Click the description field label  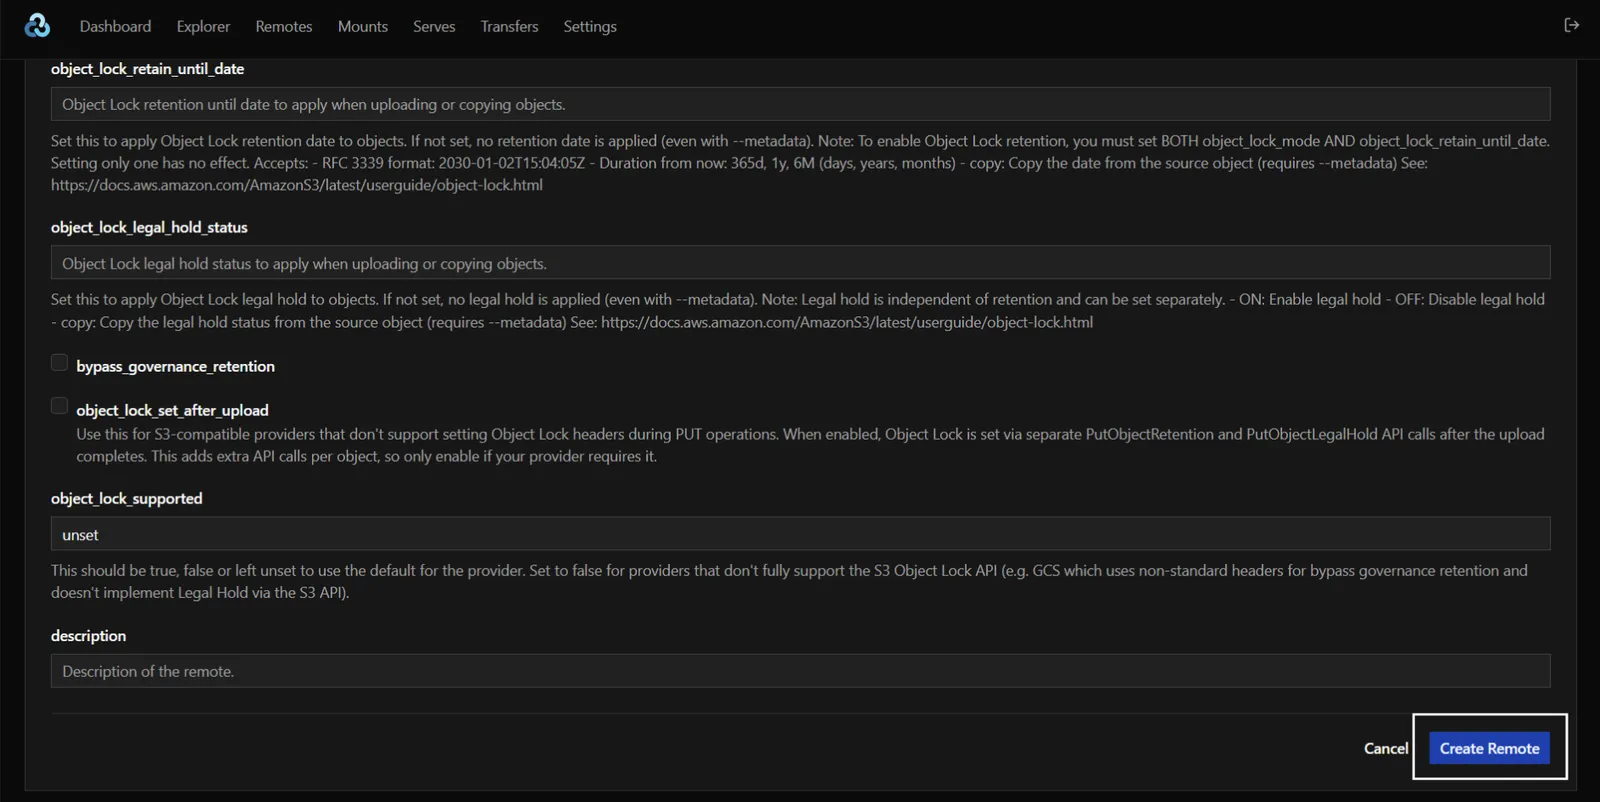tap(88, 636)
